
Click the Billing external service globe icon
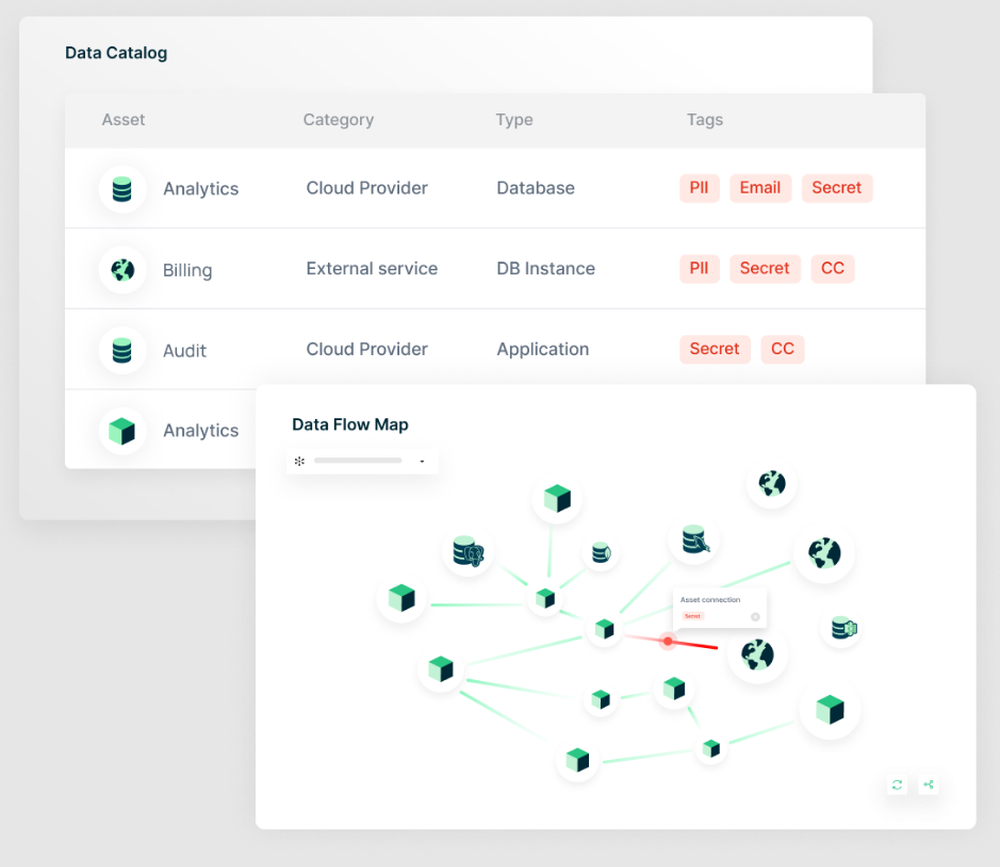click(x=122, y=269)
